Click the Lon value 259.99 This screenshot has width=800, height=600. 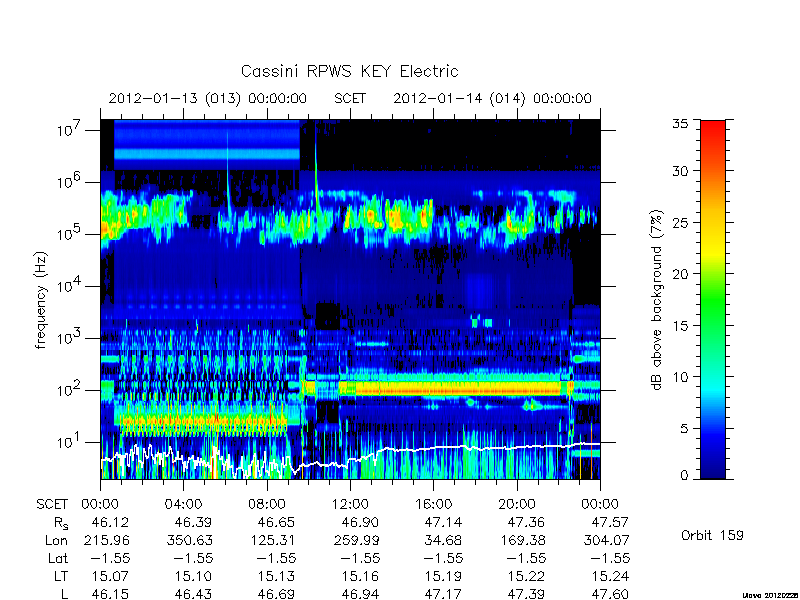point(356,540)
